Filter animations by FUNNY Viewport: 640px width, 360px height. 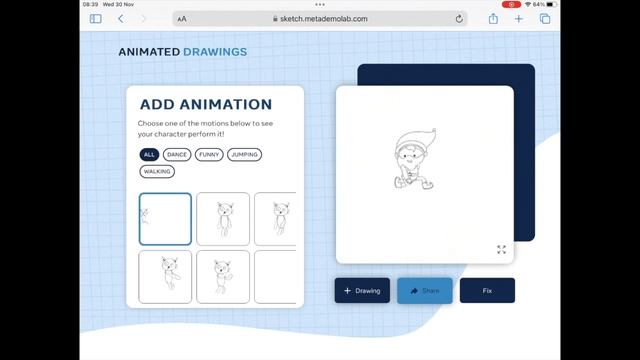pyautogui.click(x=209, y=155)
